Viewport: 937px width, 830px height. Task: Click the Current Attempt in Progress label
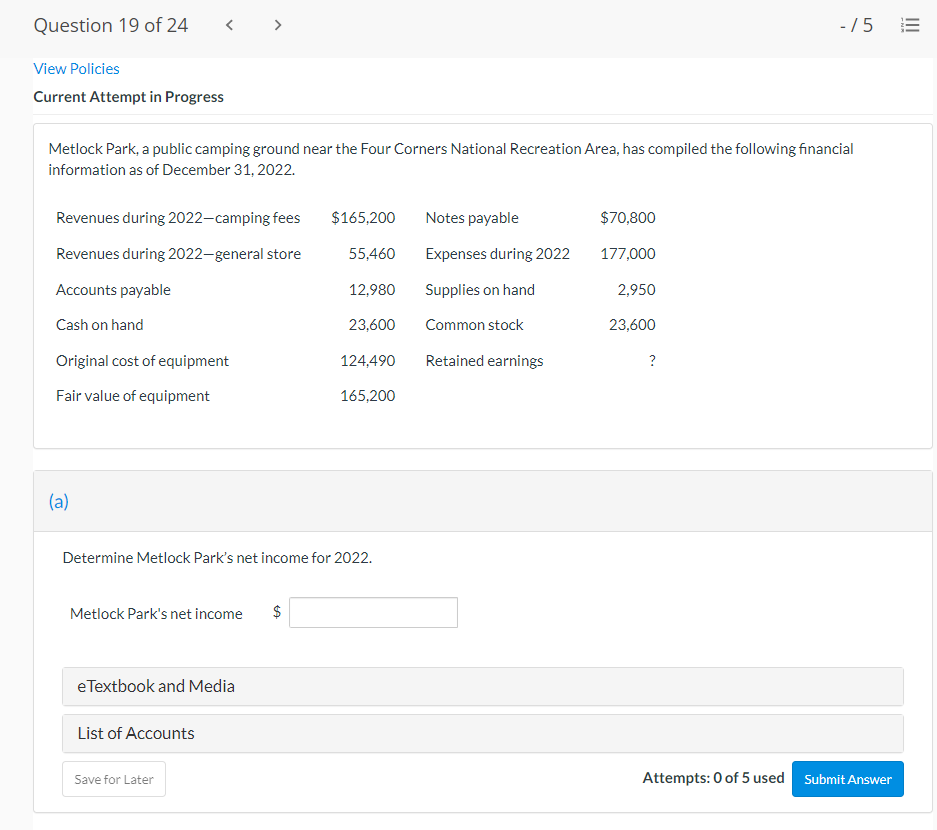pos(128,97)
